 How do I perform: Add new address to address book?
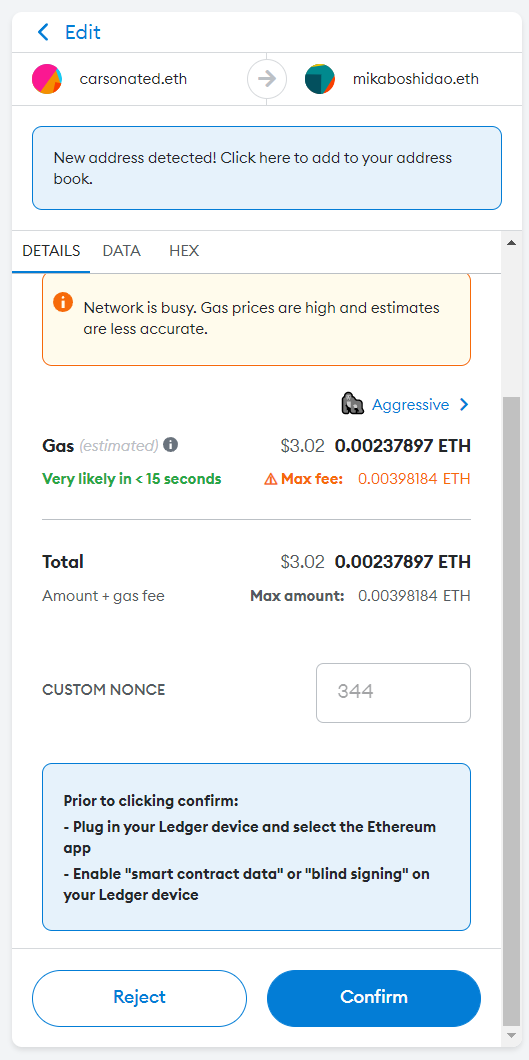[x=267, y=168]
